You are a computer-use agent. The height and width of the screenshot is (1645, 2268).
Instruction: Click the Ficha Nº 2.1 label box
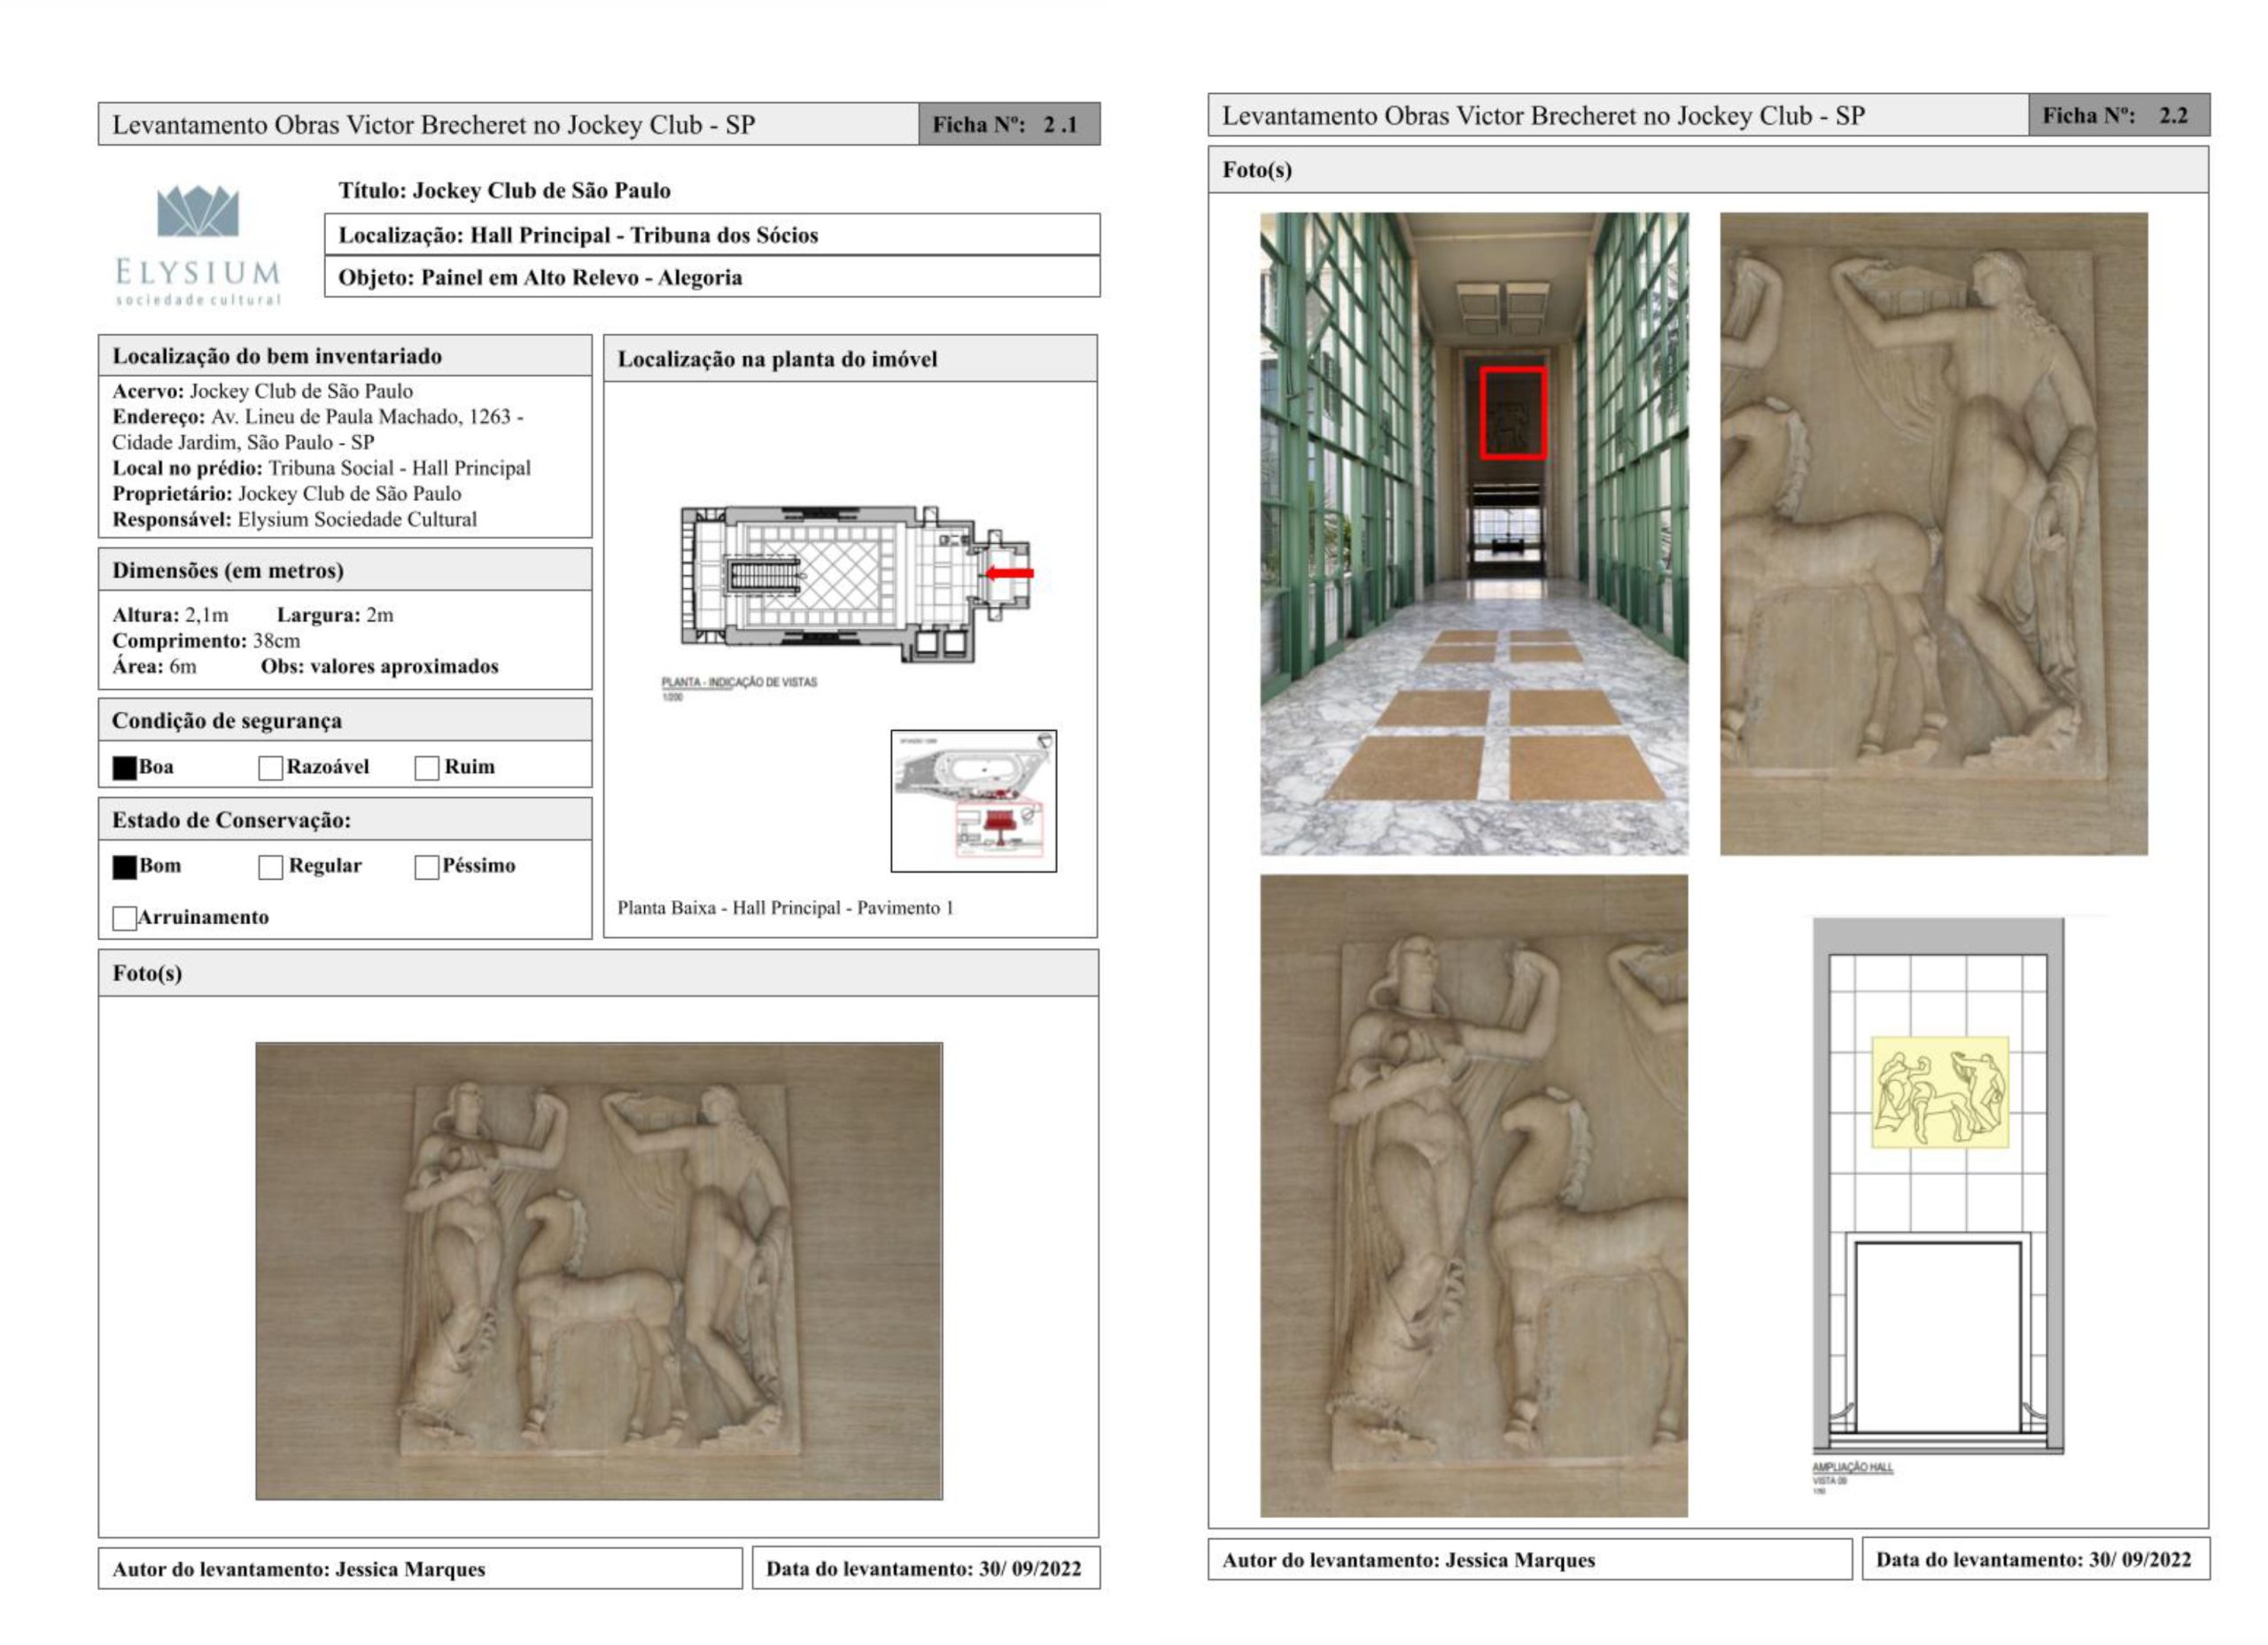(1008, 124)
